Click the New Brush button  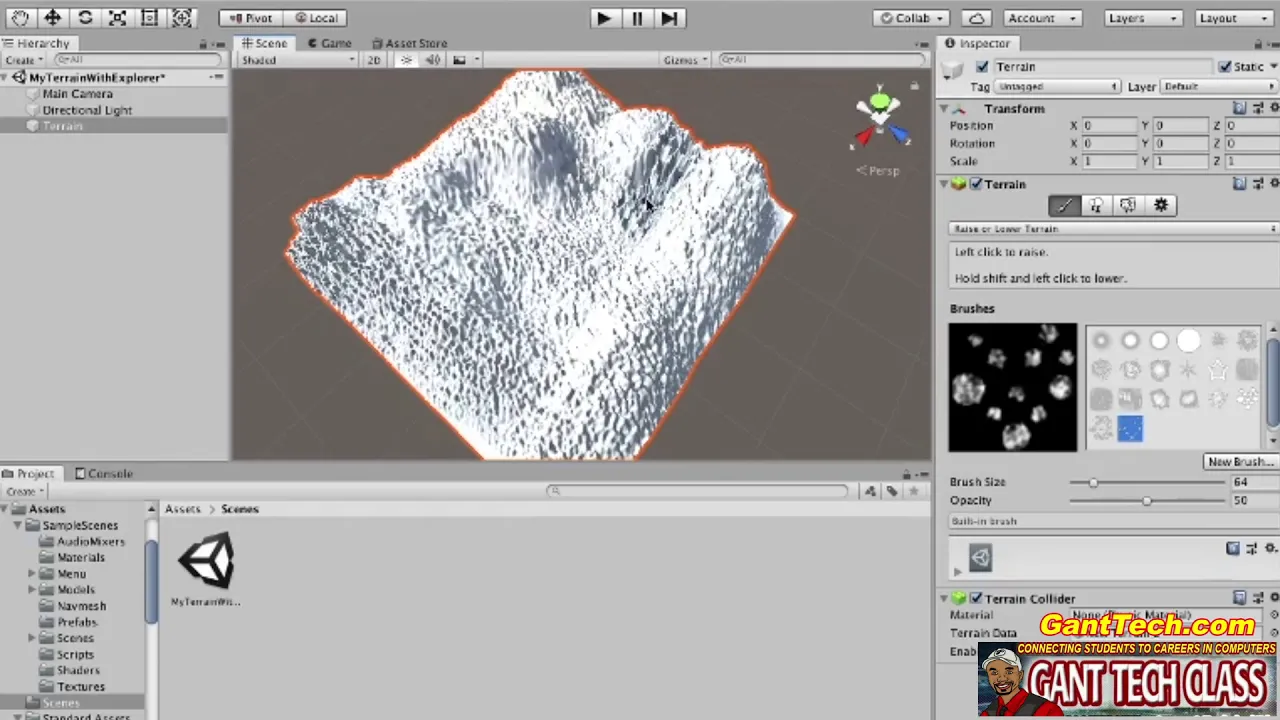point(1239,462)
